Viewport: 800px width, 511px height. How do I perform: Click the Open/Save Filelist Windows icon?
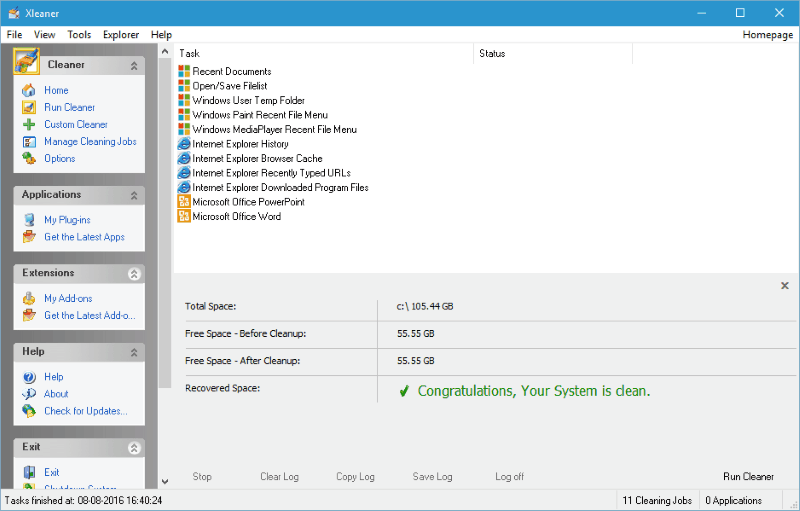tap(184, 86)
